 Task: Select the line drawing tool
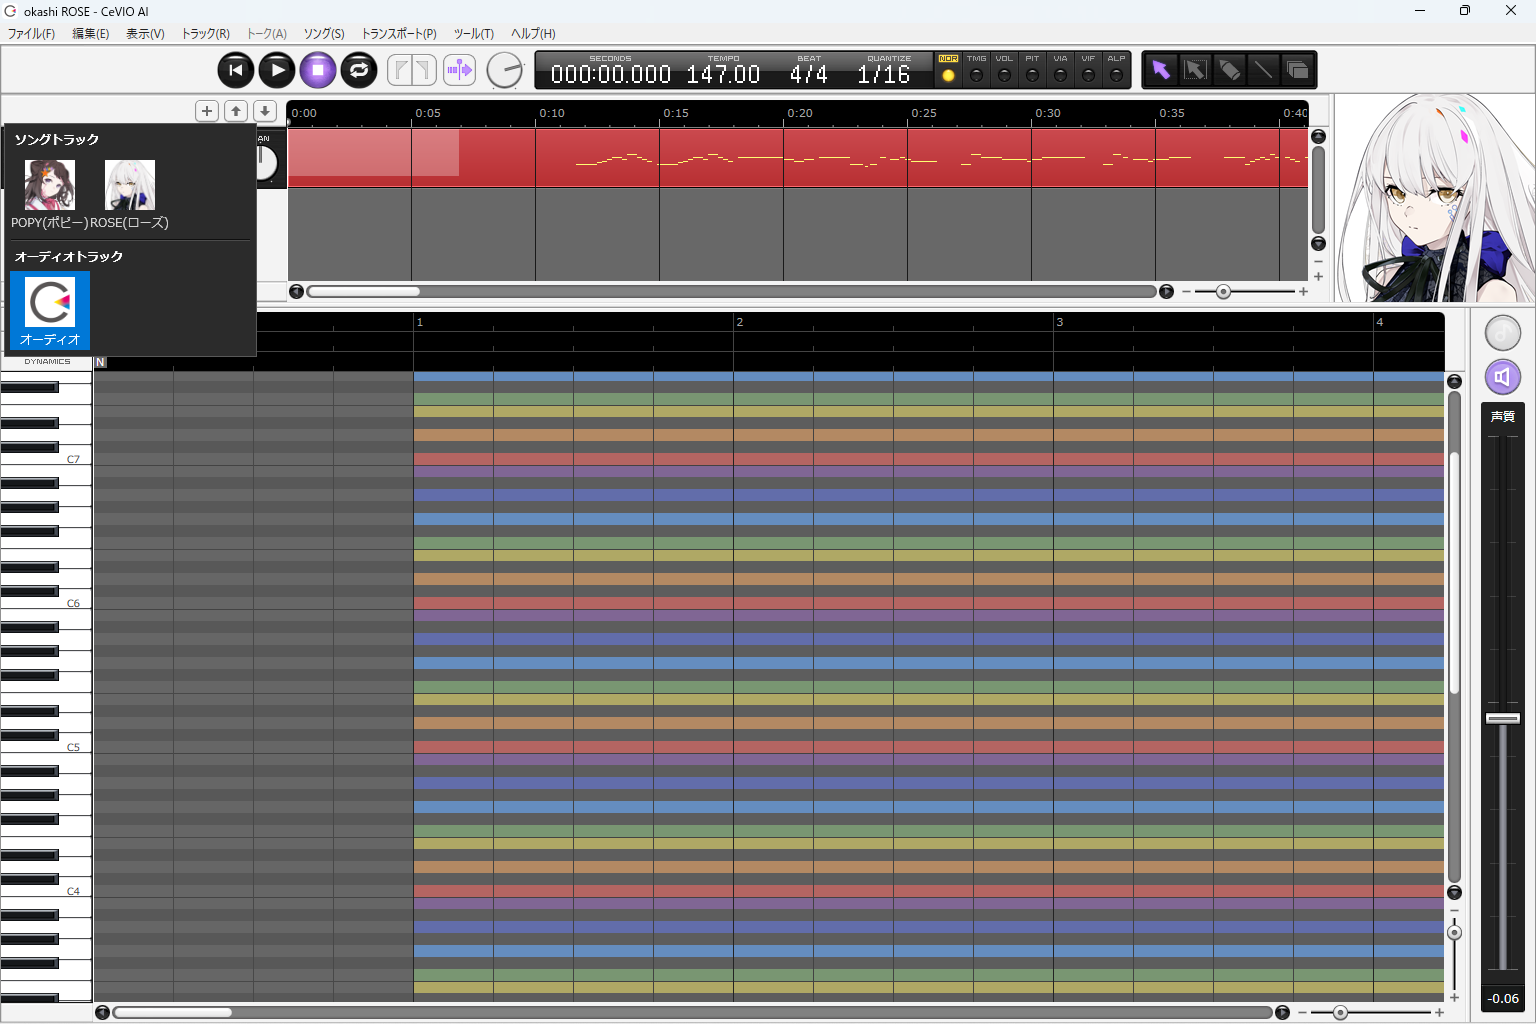[1263, 70]
